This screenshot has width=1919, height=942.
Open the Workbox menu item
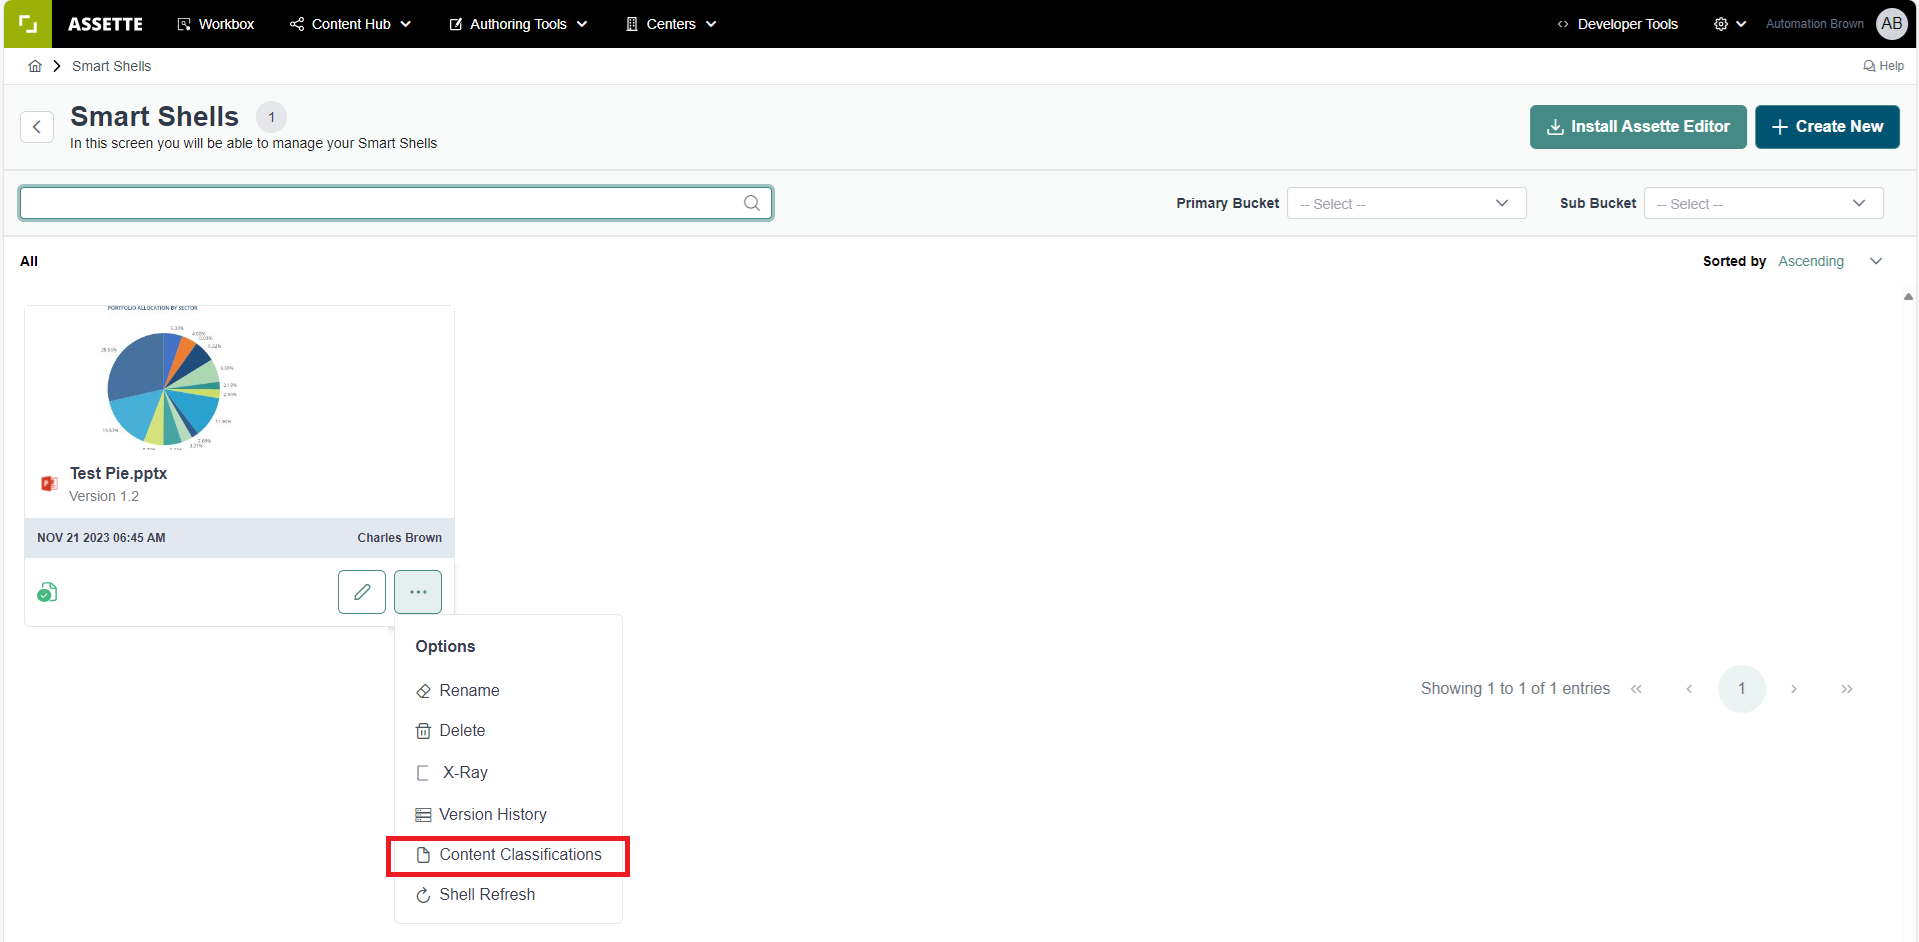[x=216, y=24]
